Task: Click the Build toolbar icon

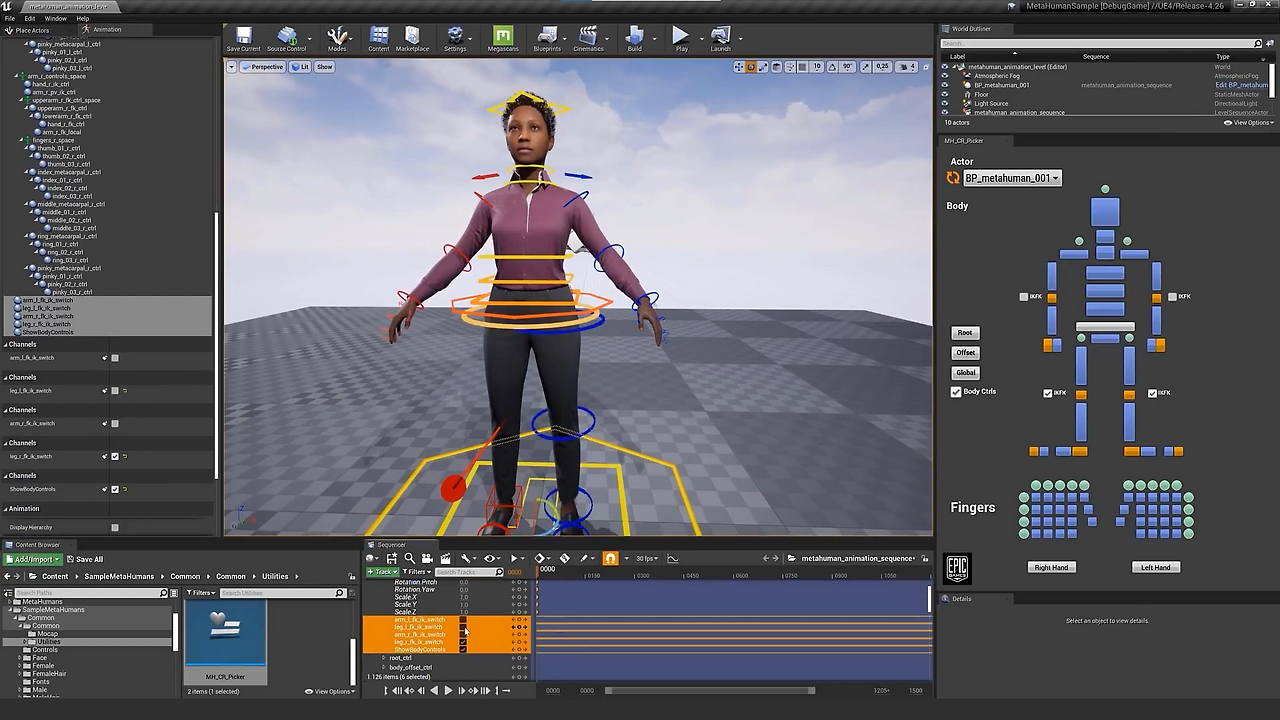Action: tap(634, 38)
